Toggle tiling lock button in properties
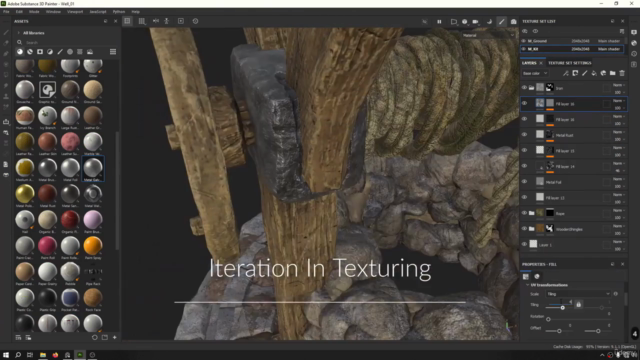Screen dimensions: 640x360 pos(578,304)
